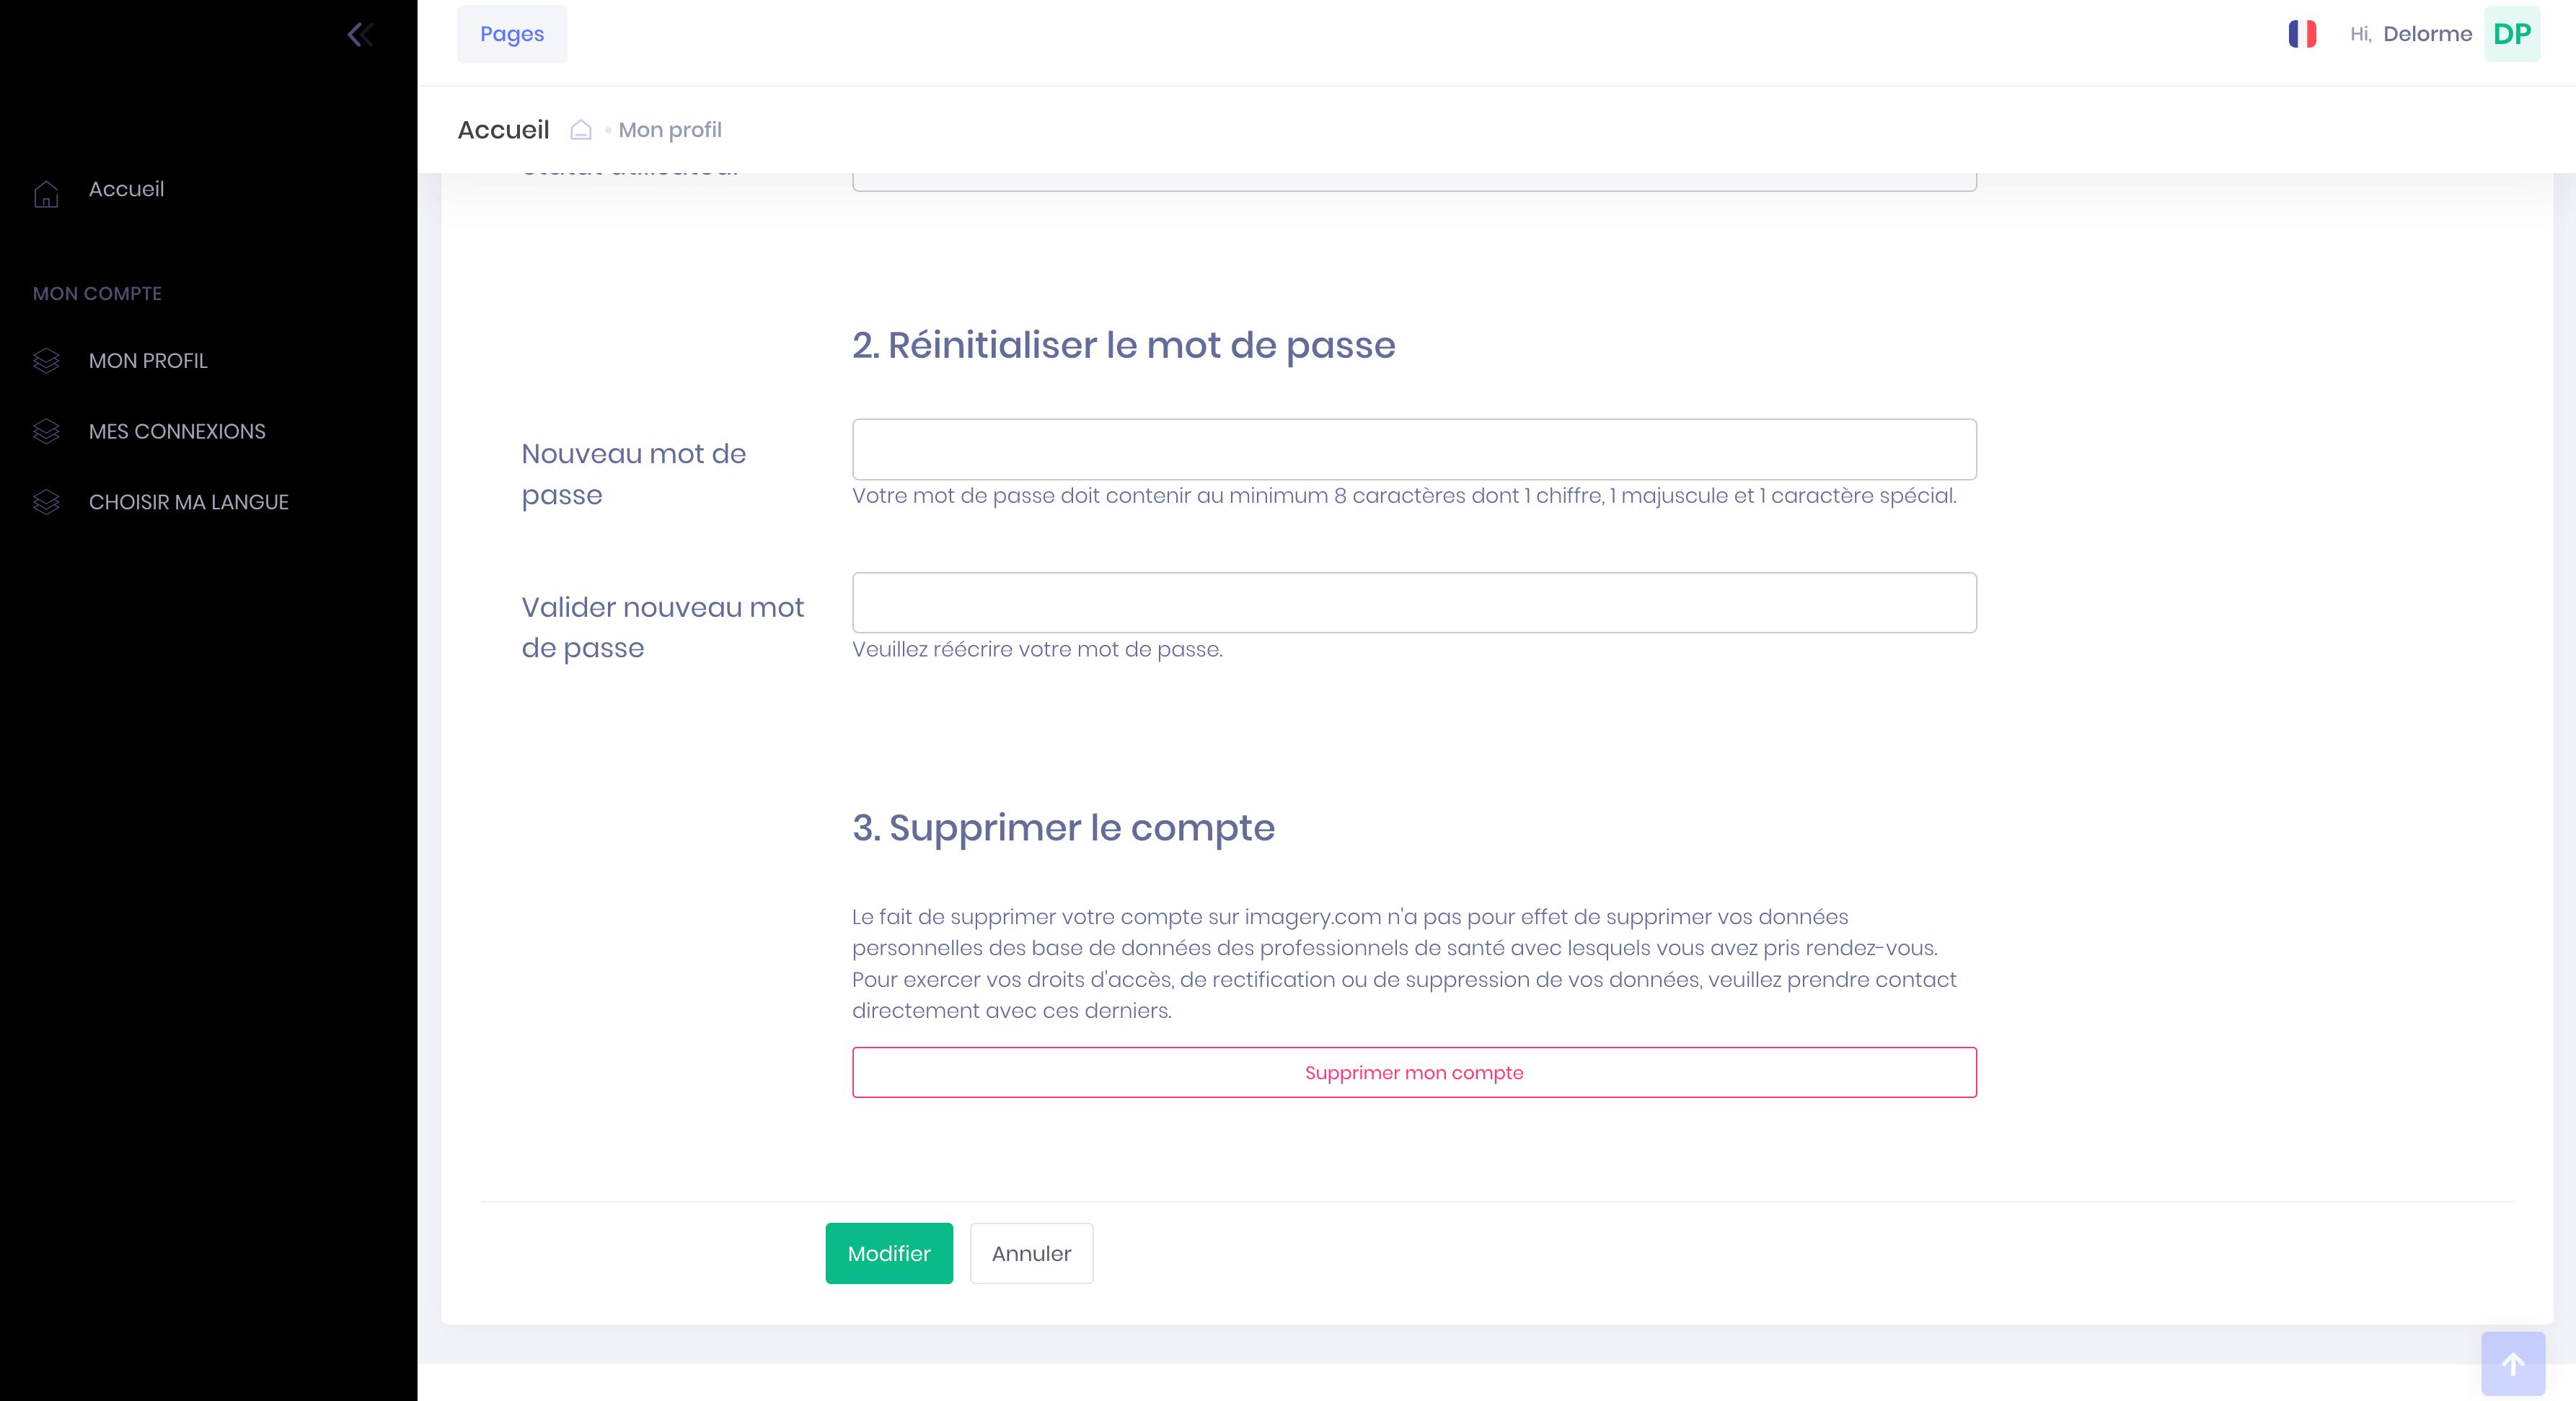This screenshot has height=1401, width=2576.
Task: Click the Mon profil breadcrumb link
Action: 670,130
